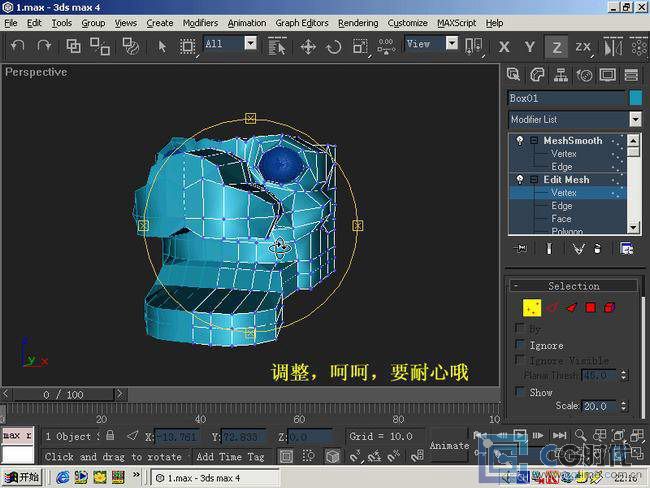Image resolution: width=650 pixels, height=488 pixels.
Task: Choose yellow Vertex selection level button
Action: [x=532, y=308]
